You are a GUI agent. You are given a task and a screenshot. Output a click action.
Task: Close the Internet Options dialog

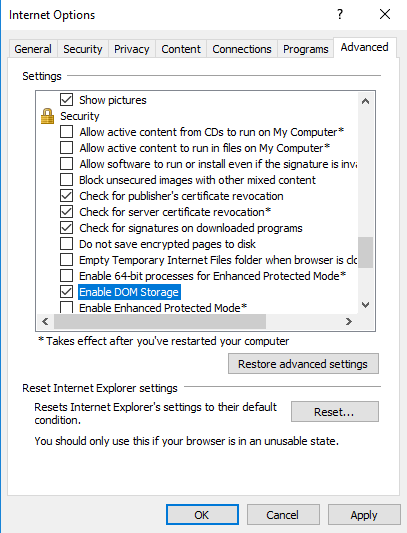click(x=385, y=14)
